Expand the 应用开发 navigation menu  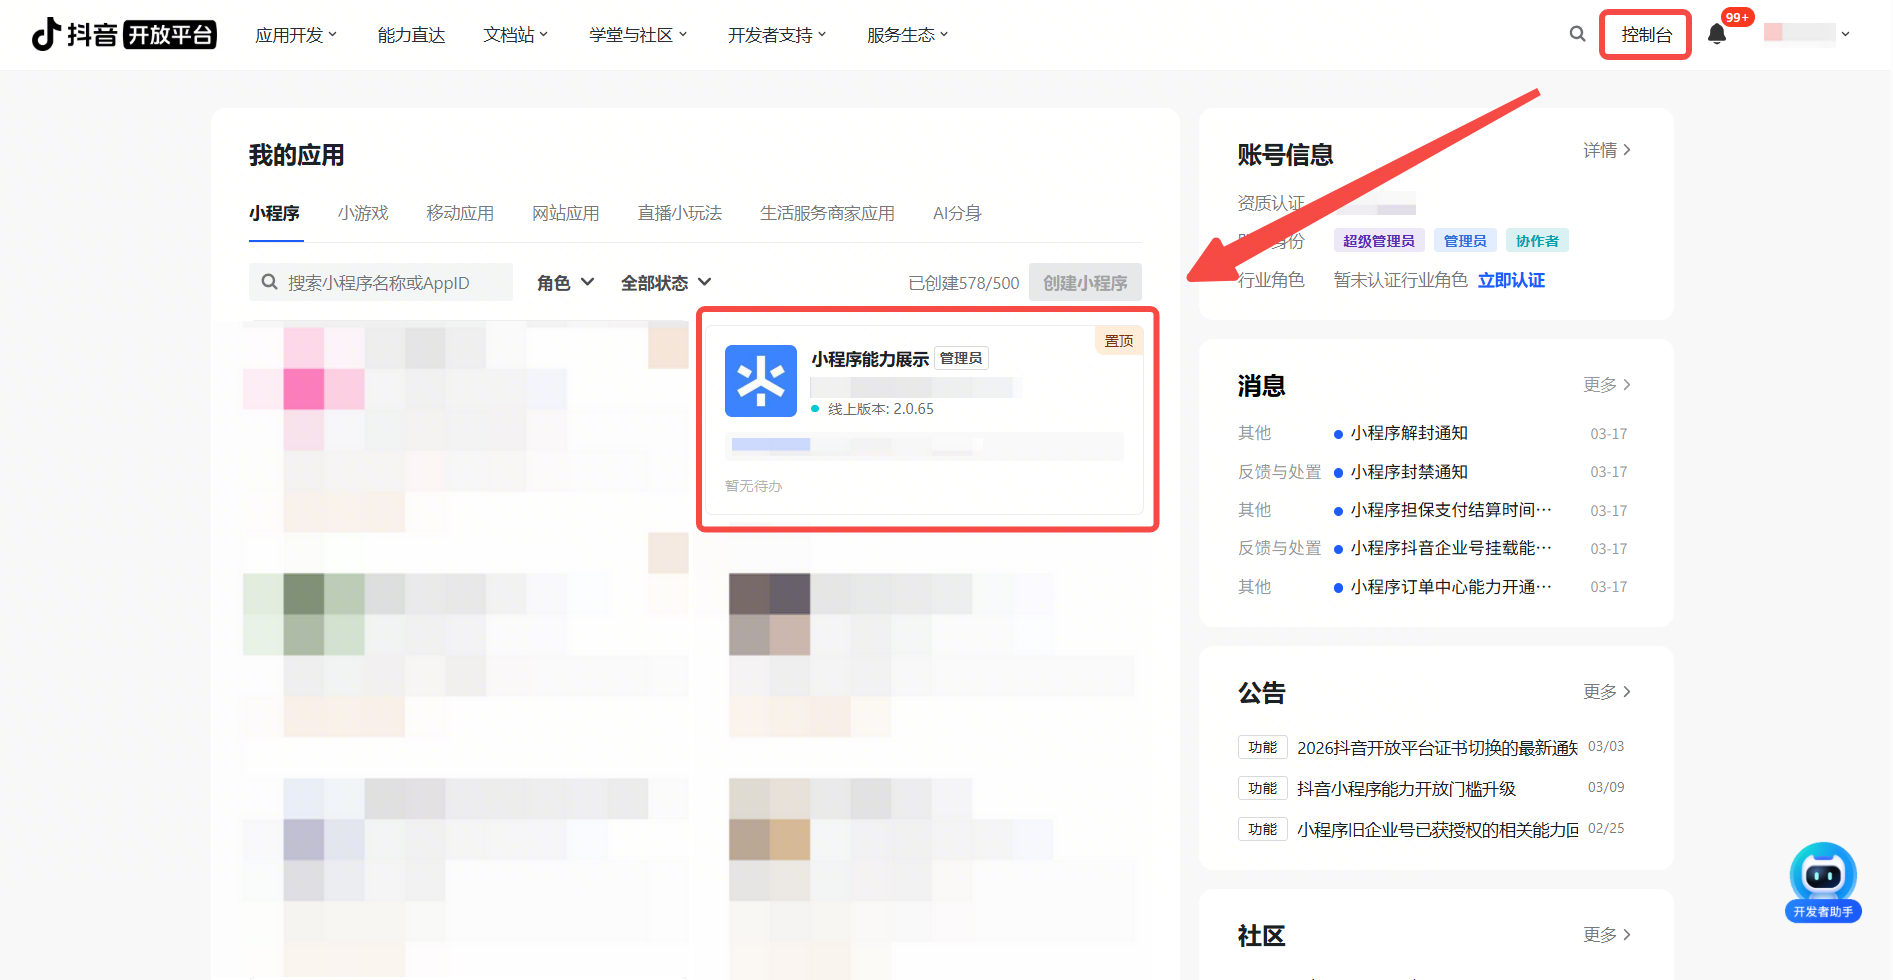pos(296,35)
